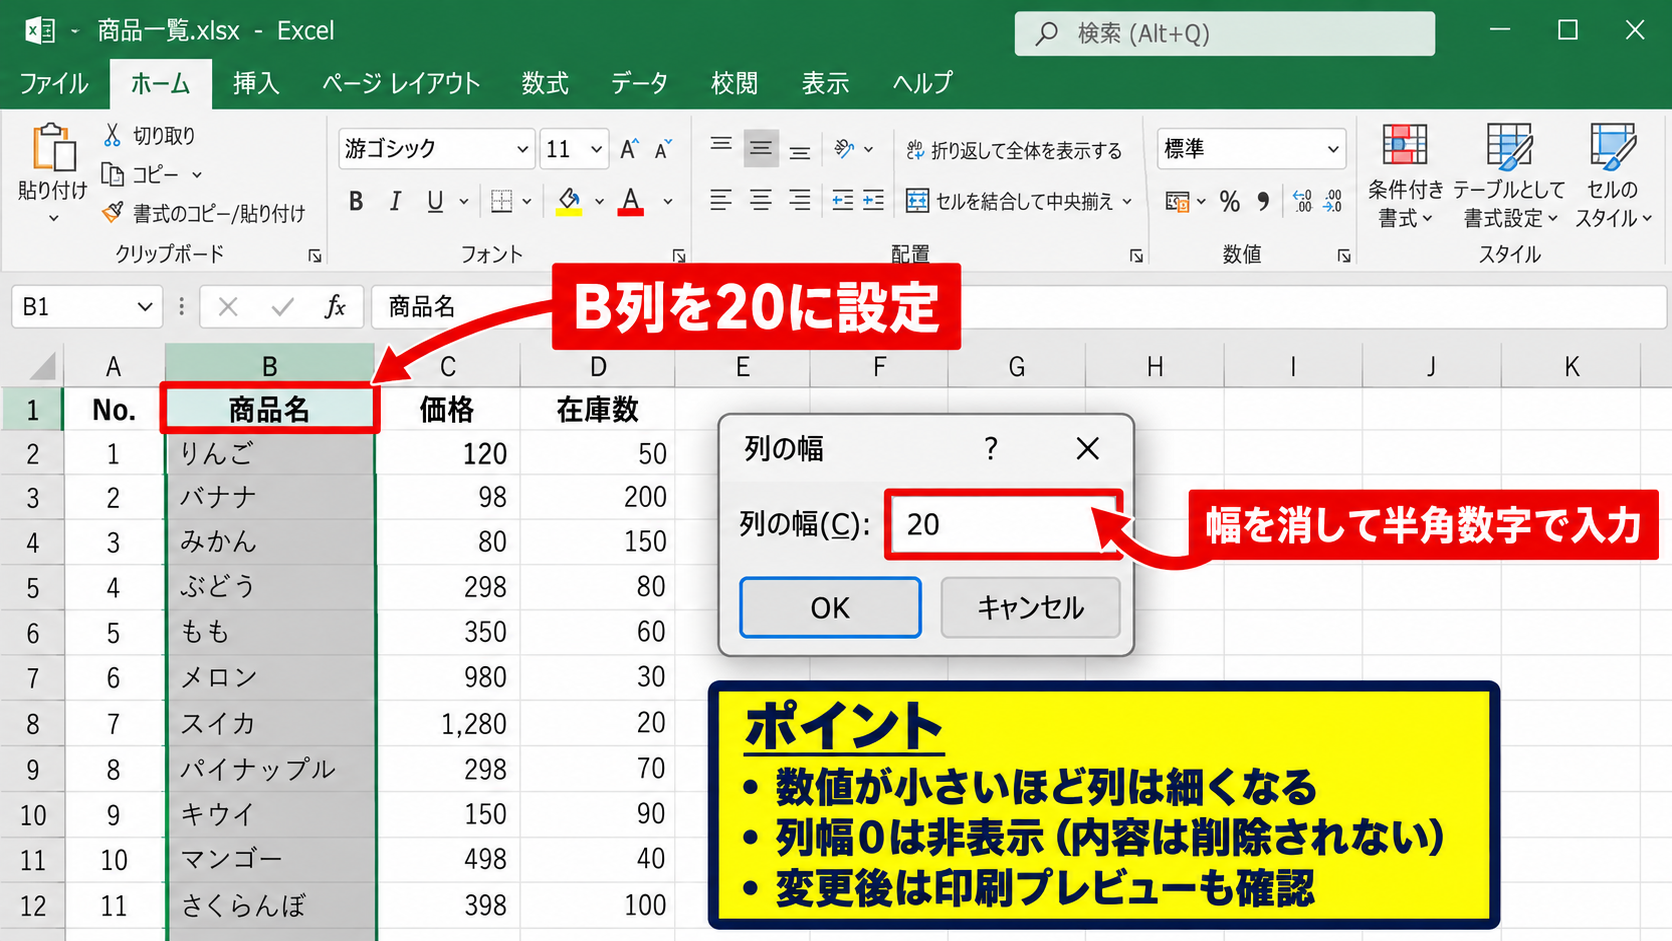Screen dimensions: 1672x941
Task: Open the font name dropdown 游ゴシック
Action: tap(522, 149)
